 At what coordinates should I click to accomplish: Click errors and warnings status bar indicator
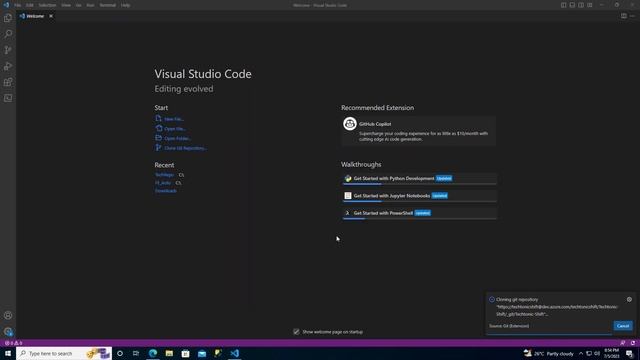click(x=13, y=343)
